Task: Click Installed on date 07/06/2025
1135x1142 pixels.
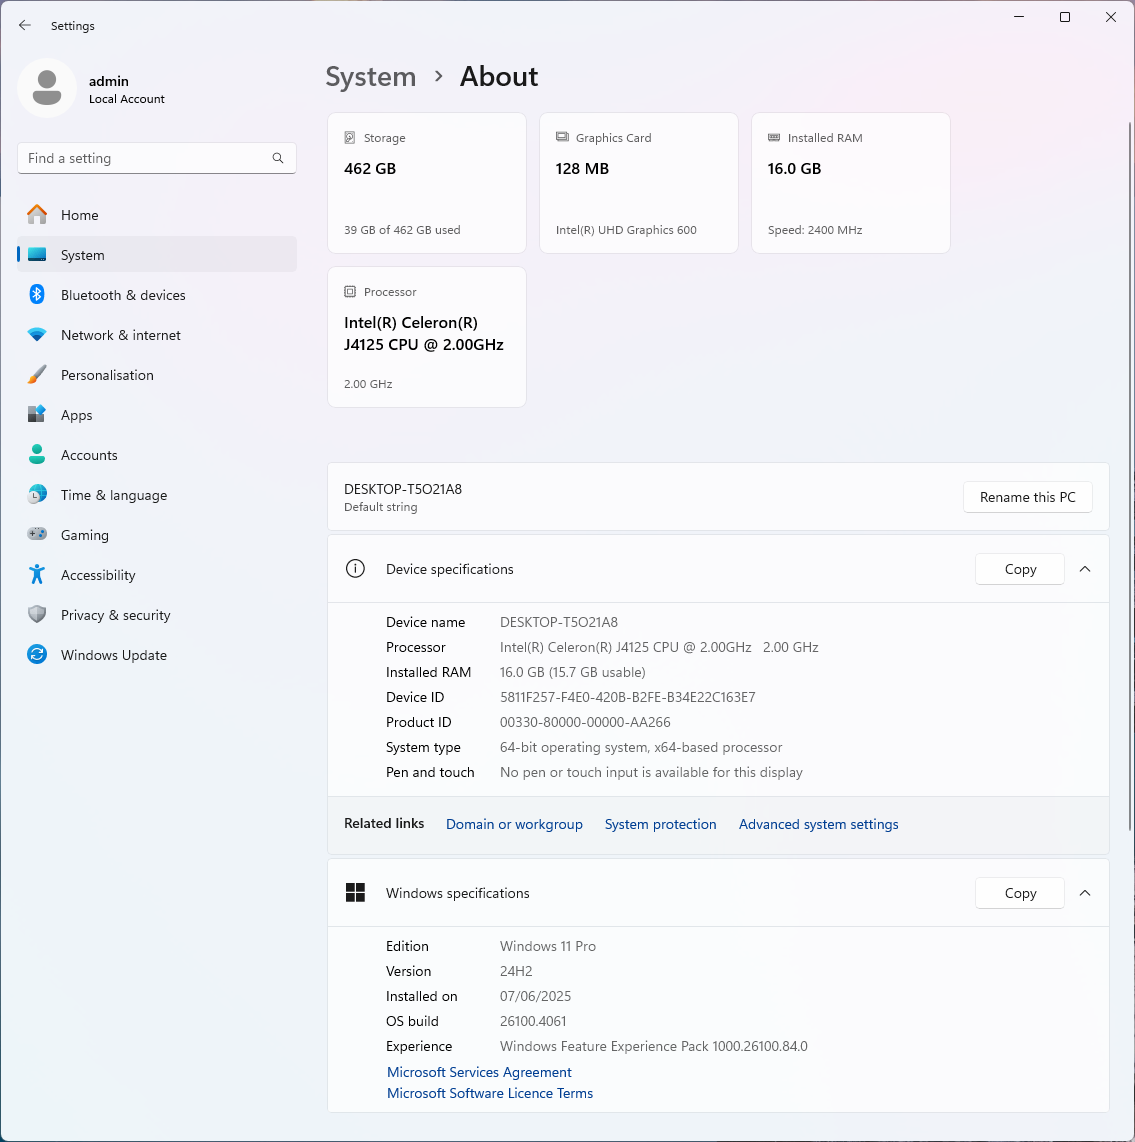Action: click(x=535, y=996)
